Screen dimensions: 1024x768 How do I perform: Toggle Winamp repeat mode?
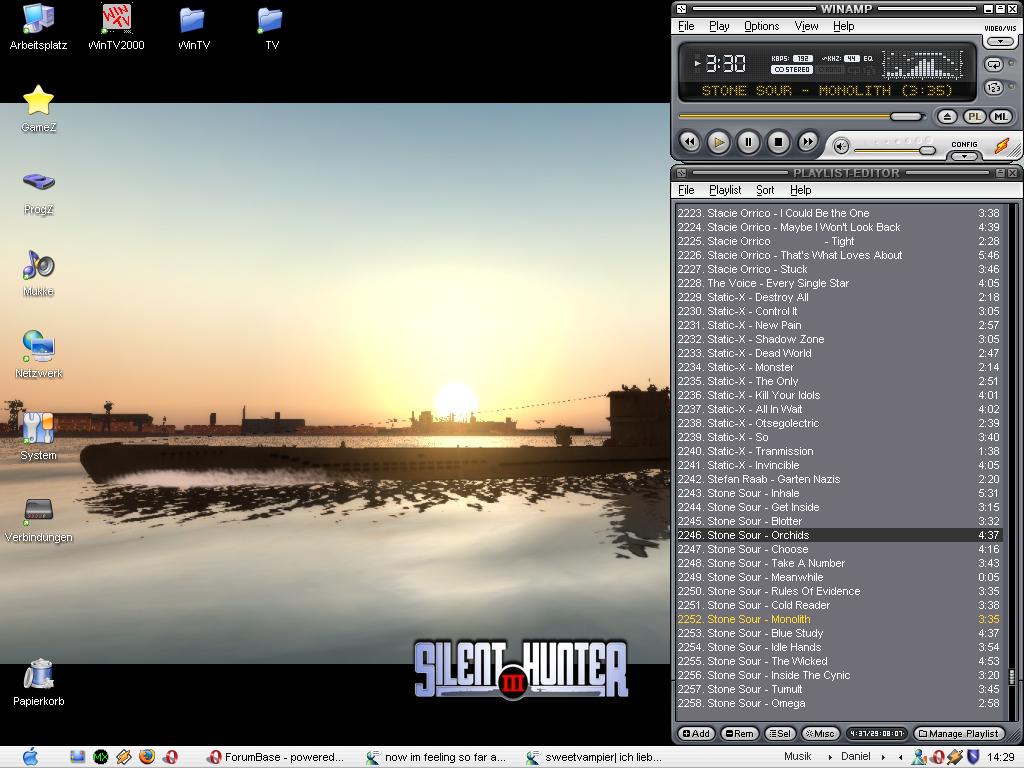point(994,65)
